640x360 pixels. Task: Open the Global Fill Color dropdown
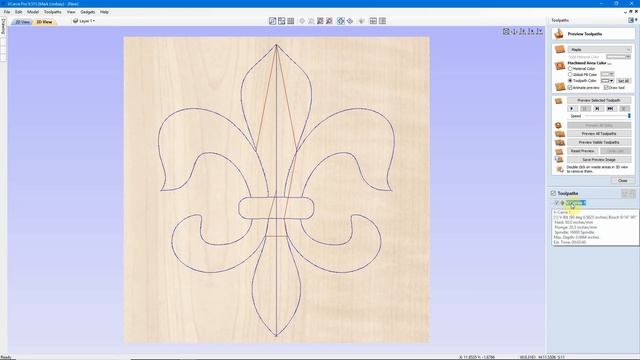point(607,74)
